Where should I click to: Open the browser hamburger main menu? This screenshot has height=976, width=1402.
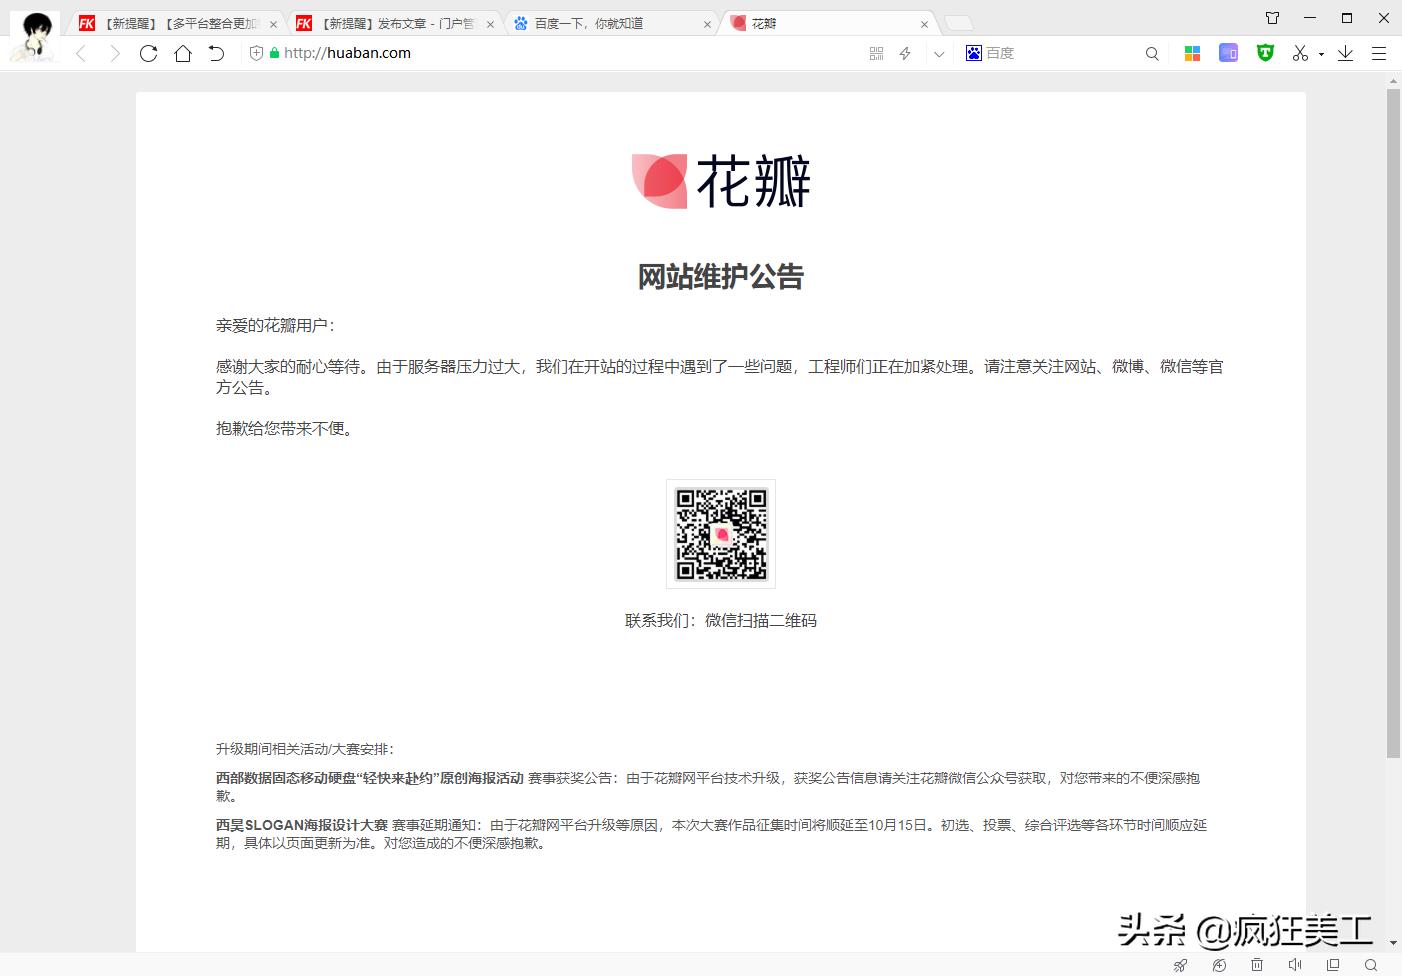[1378, 54]
